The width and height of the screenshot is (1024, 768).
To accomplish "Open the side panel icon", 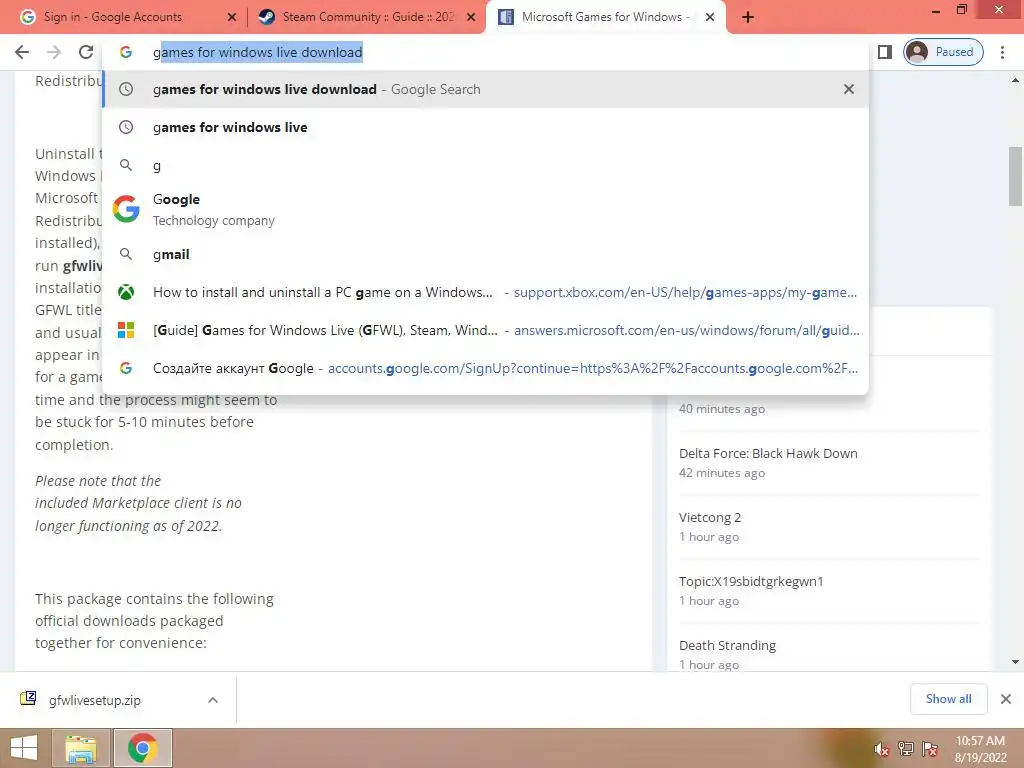I will [885, 52].
